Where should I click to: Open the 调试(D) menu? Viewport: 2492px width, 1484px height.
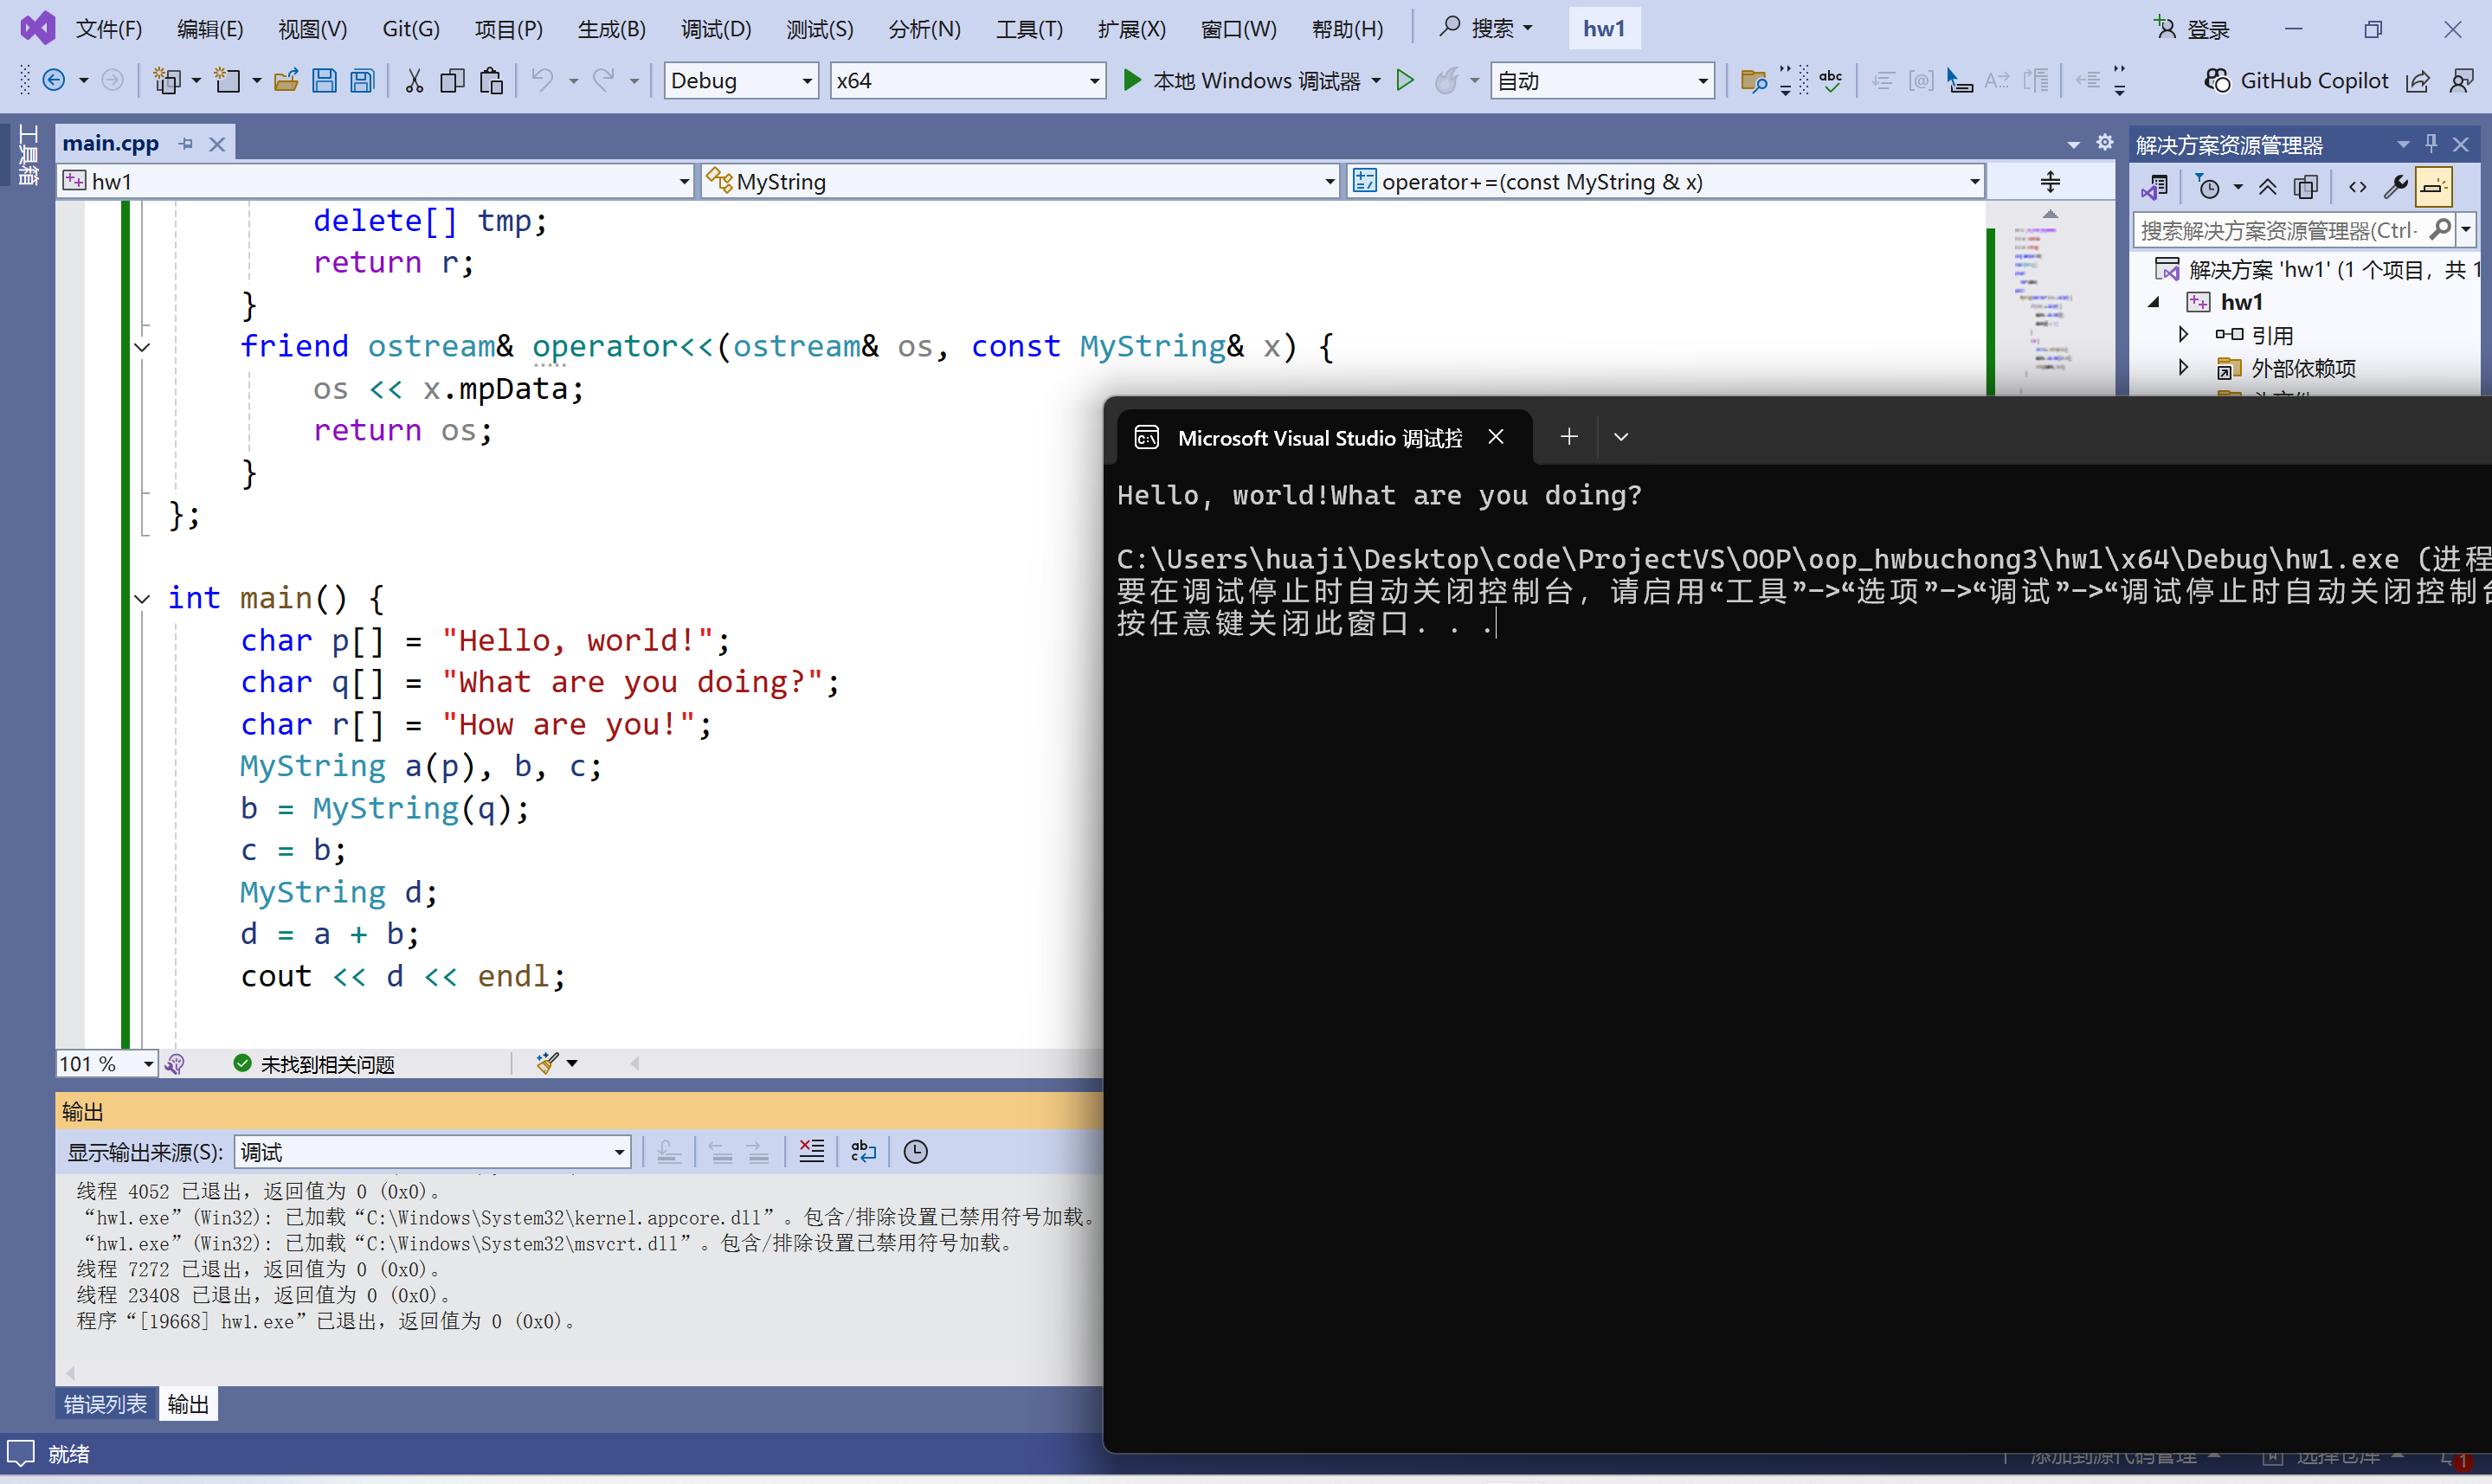tap(715, 29)
